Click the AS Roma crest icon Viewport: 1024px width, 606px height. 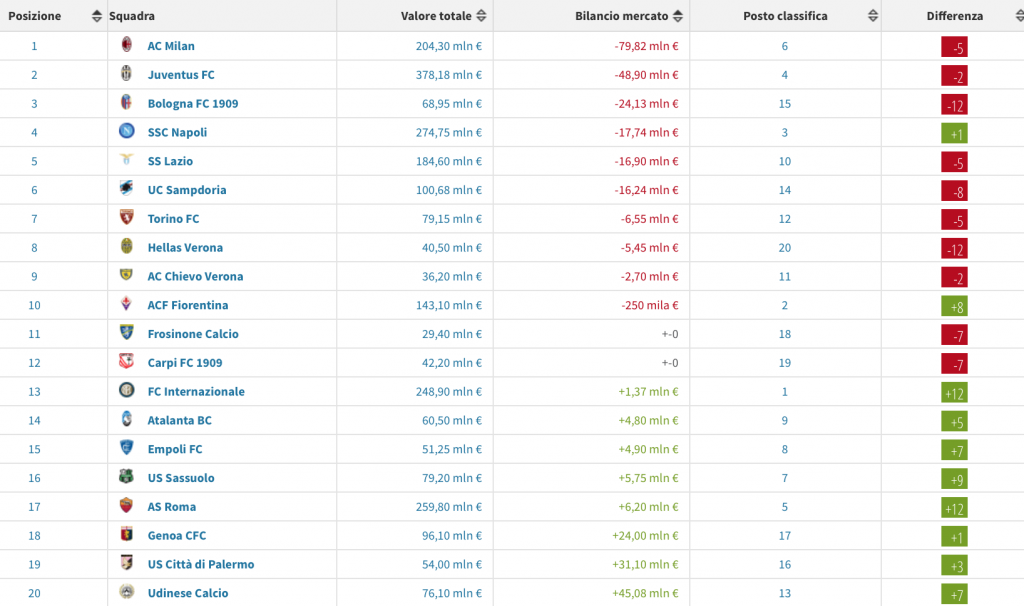click(127, 506)
